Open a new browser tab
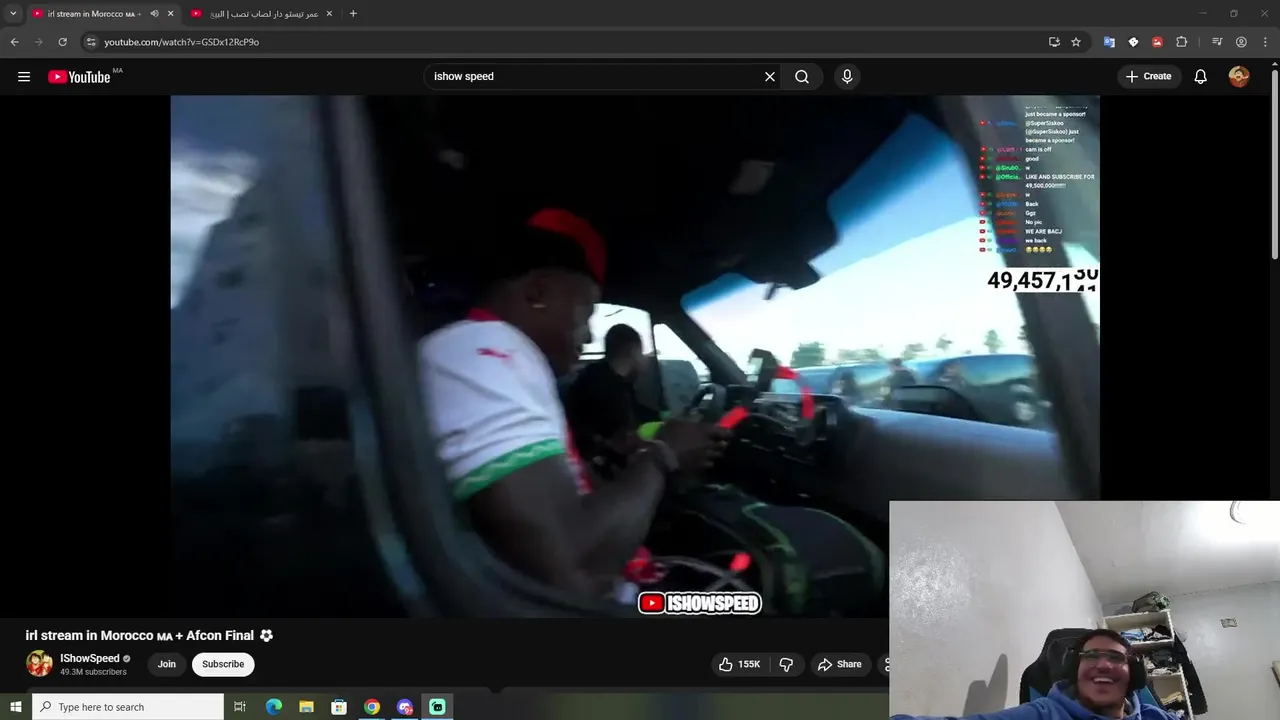Viewport: 1280px width, 720px height. 353,14
